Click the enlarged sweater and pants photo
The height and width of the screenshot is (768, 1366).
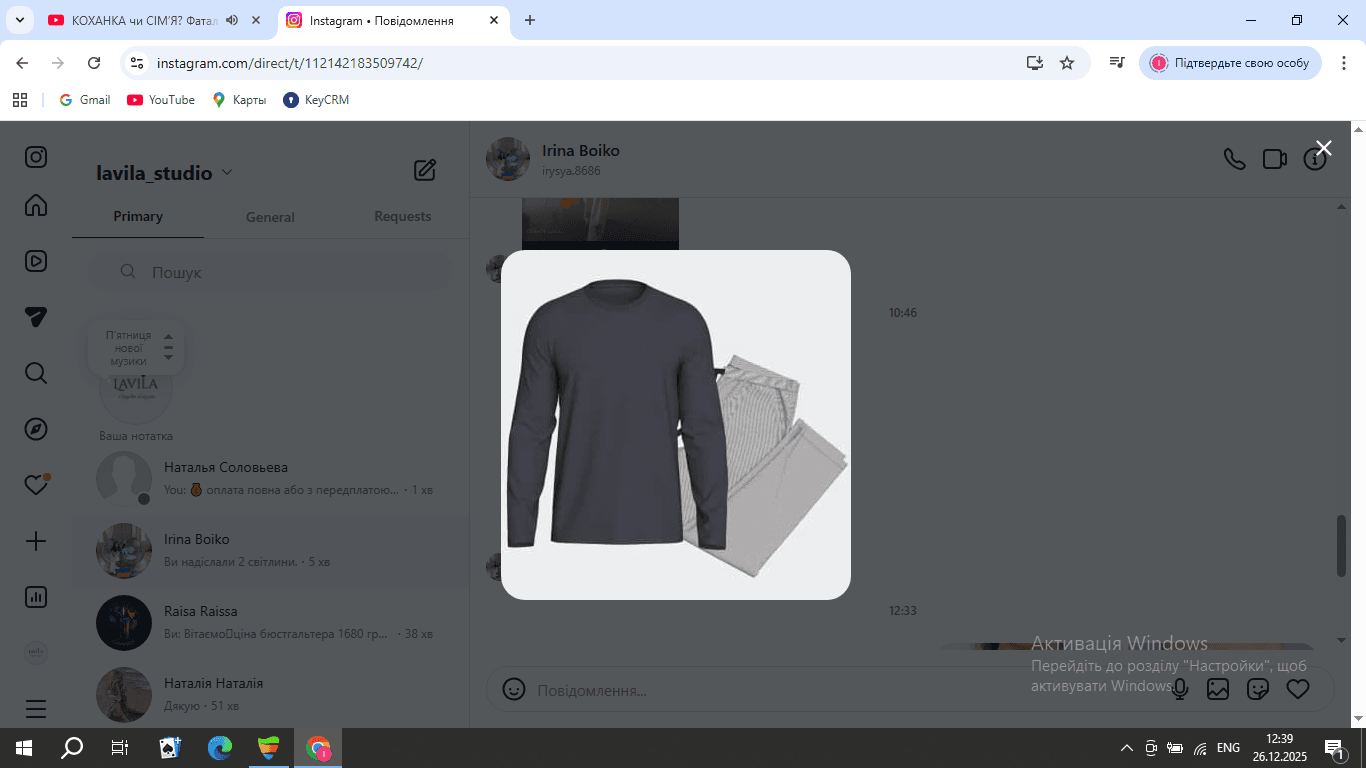676,425
